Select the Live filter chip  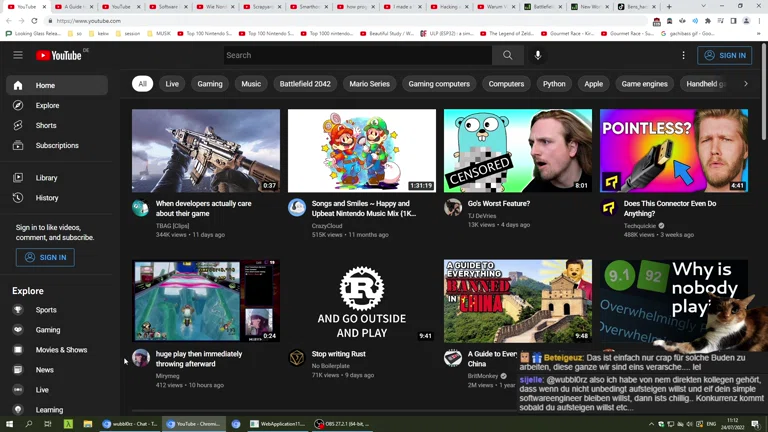[172, 84]
